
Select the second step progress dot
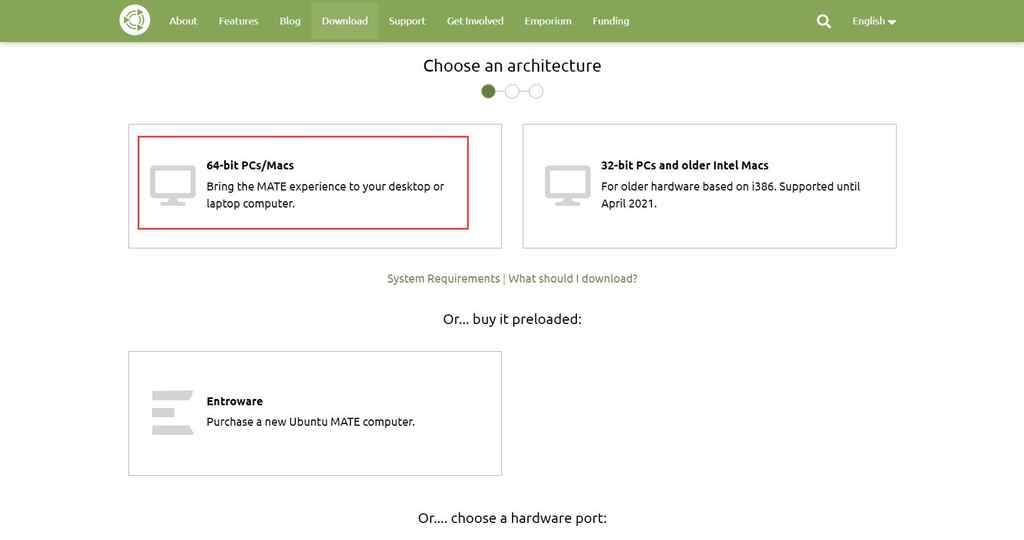512,91
